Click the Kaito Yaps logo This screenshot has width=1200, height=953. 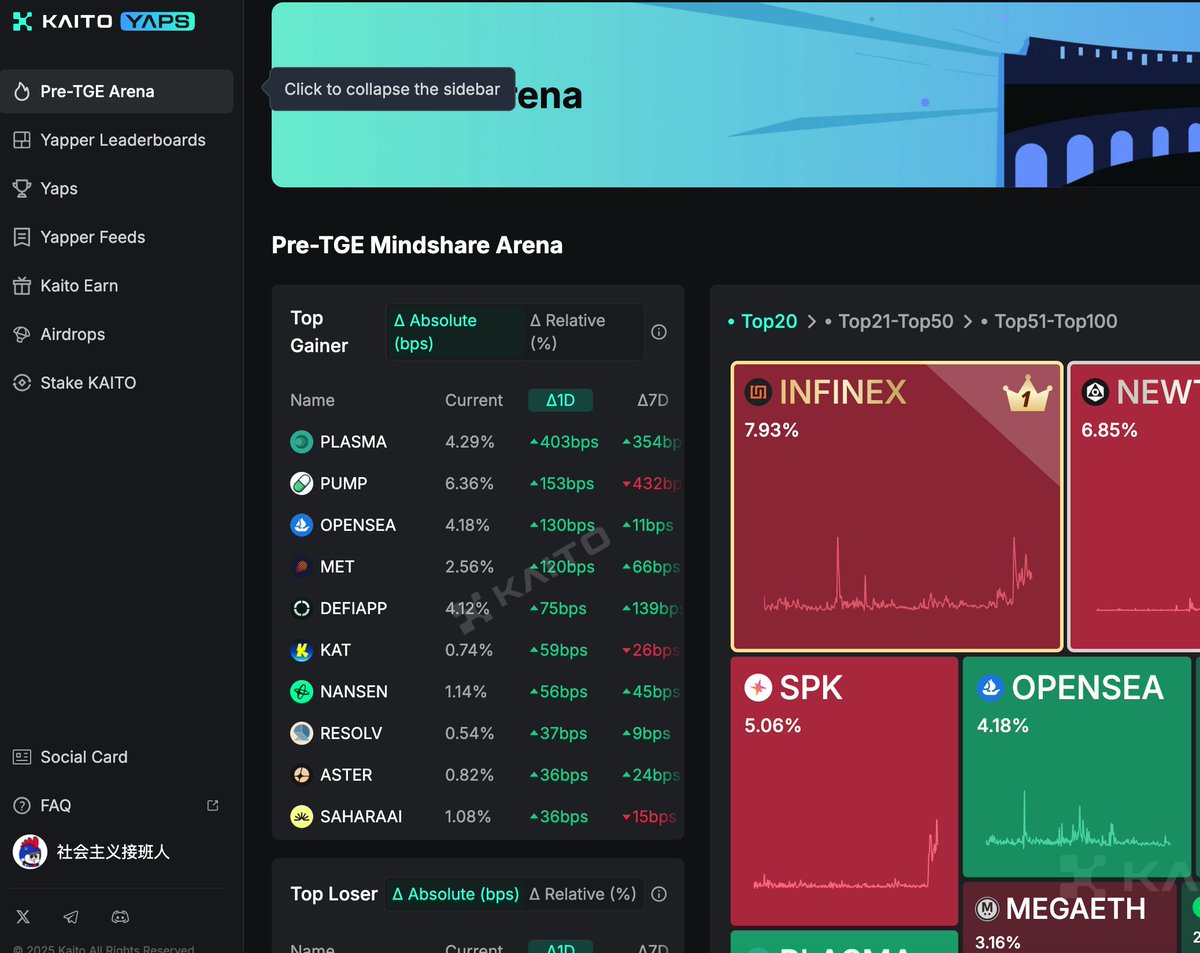pos(104,21)
